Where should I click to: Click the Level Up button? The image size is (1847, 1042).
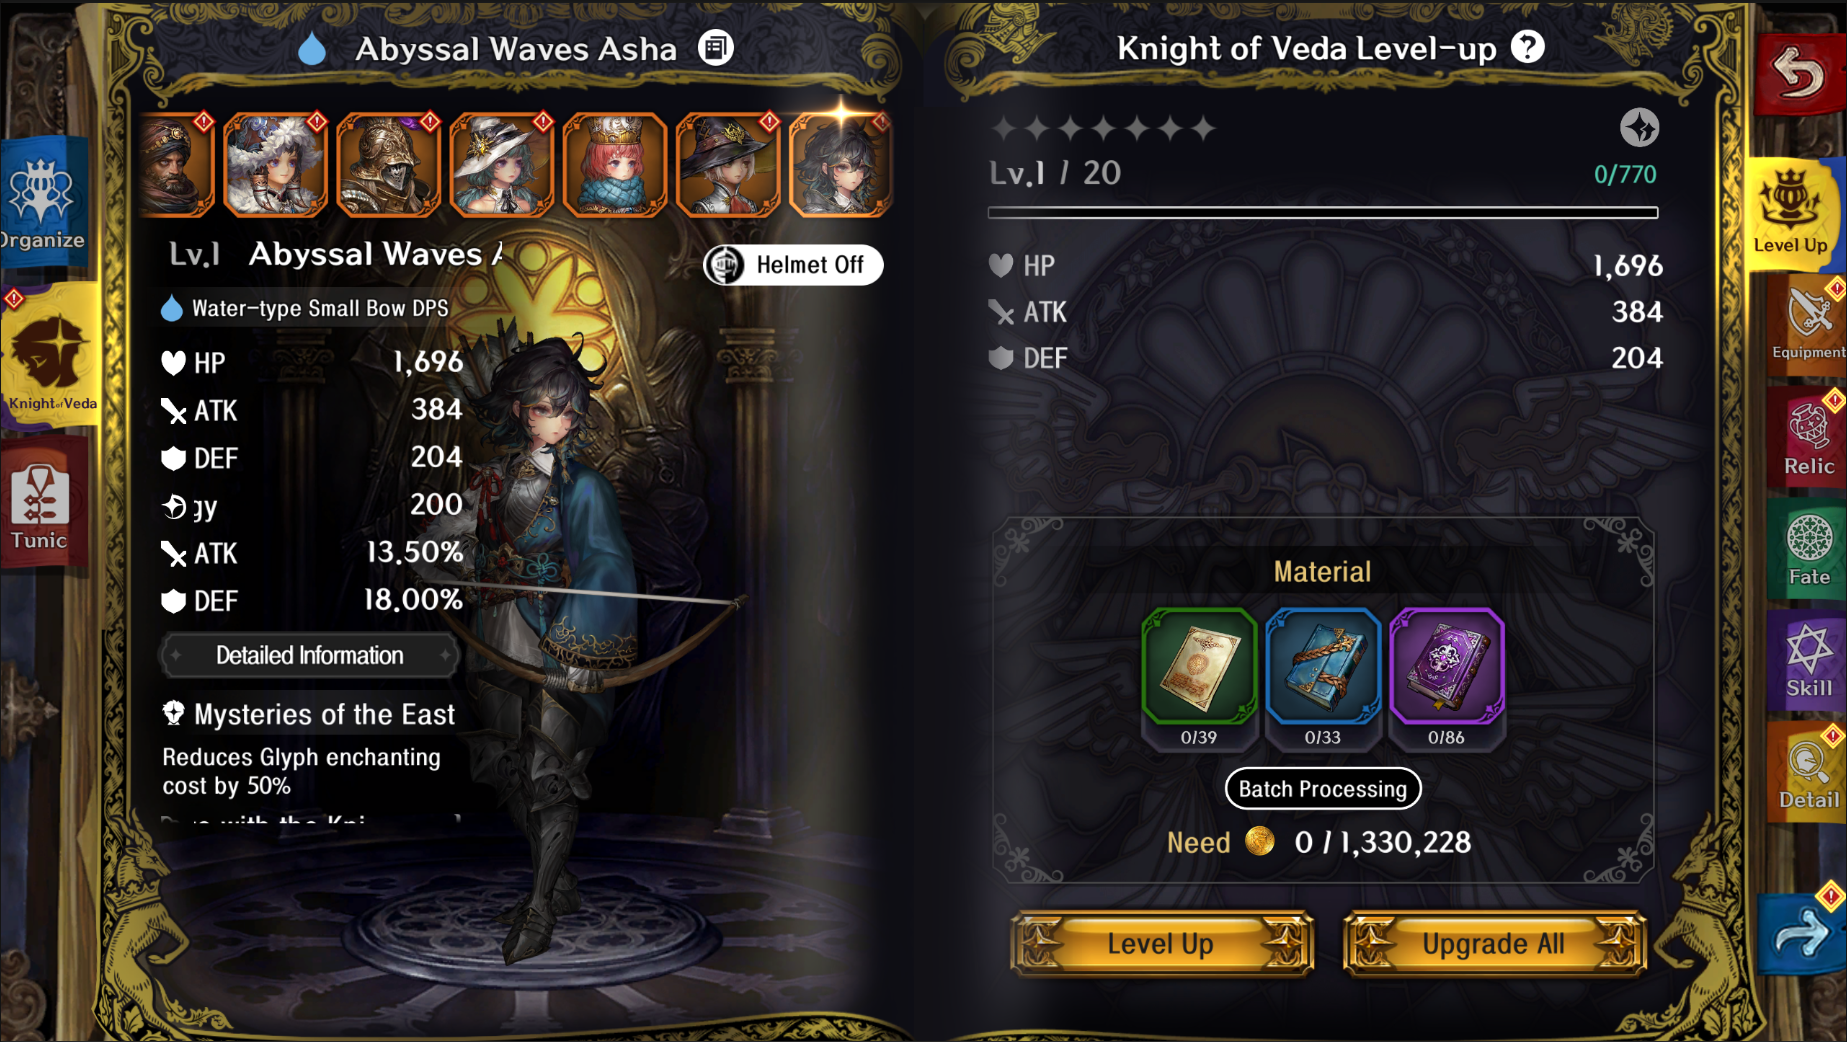click(1161, 944)
